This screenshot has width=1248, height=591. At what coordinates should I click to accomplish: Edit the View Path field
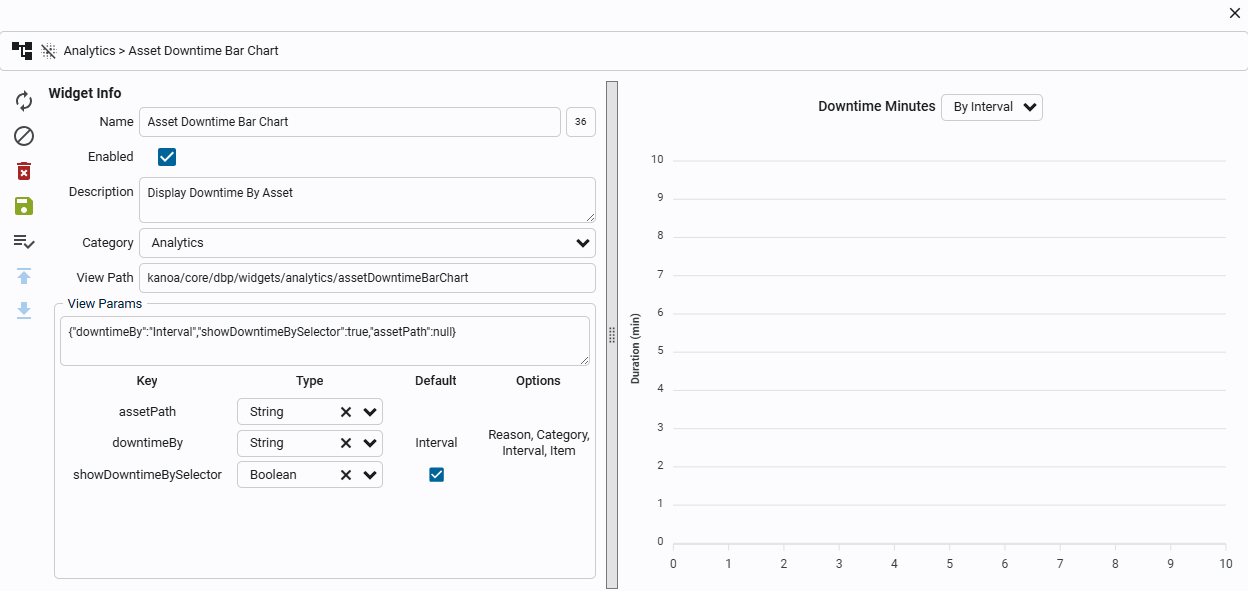[x=367, y=278]
